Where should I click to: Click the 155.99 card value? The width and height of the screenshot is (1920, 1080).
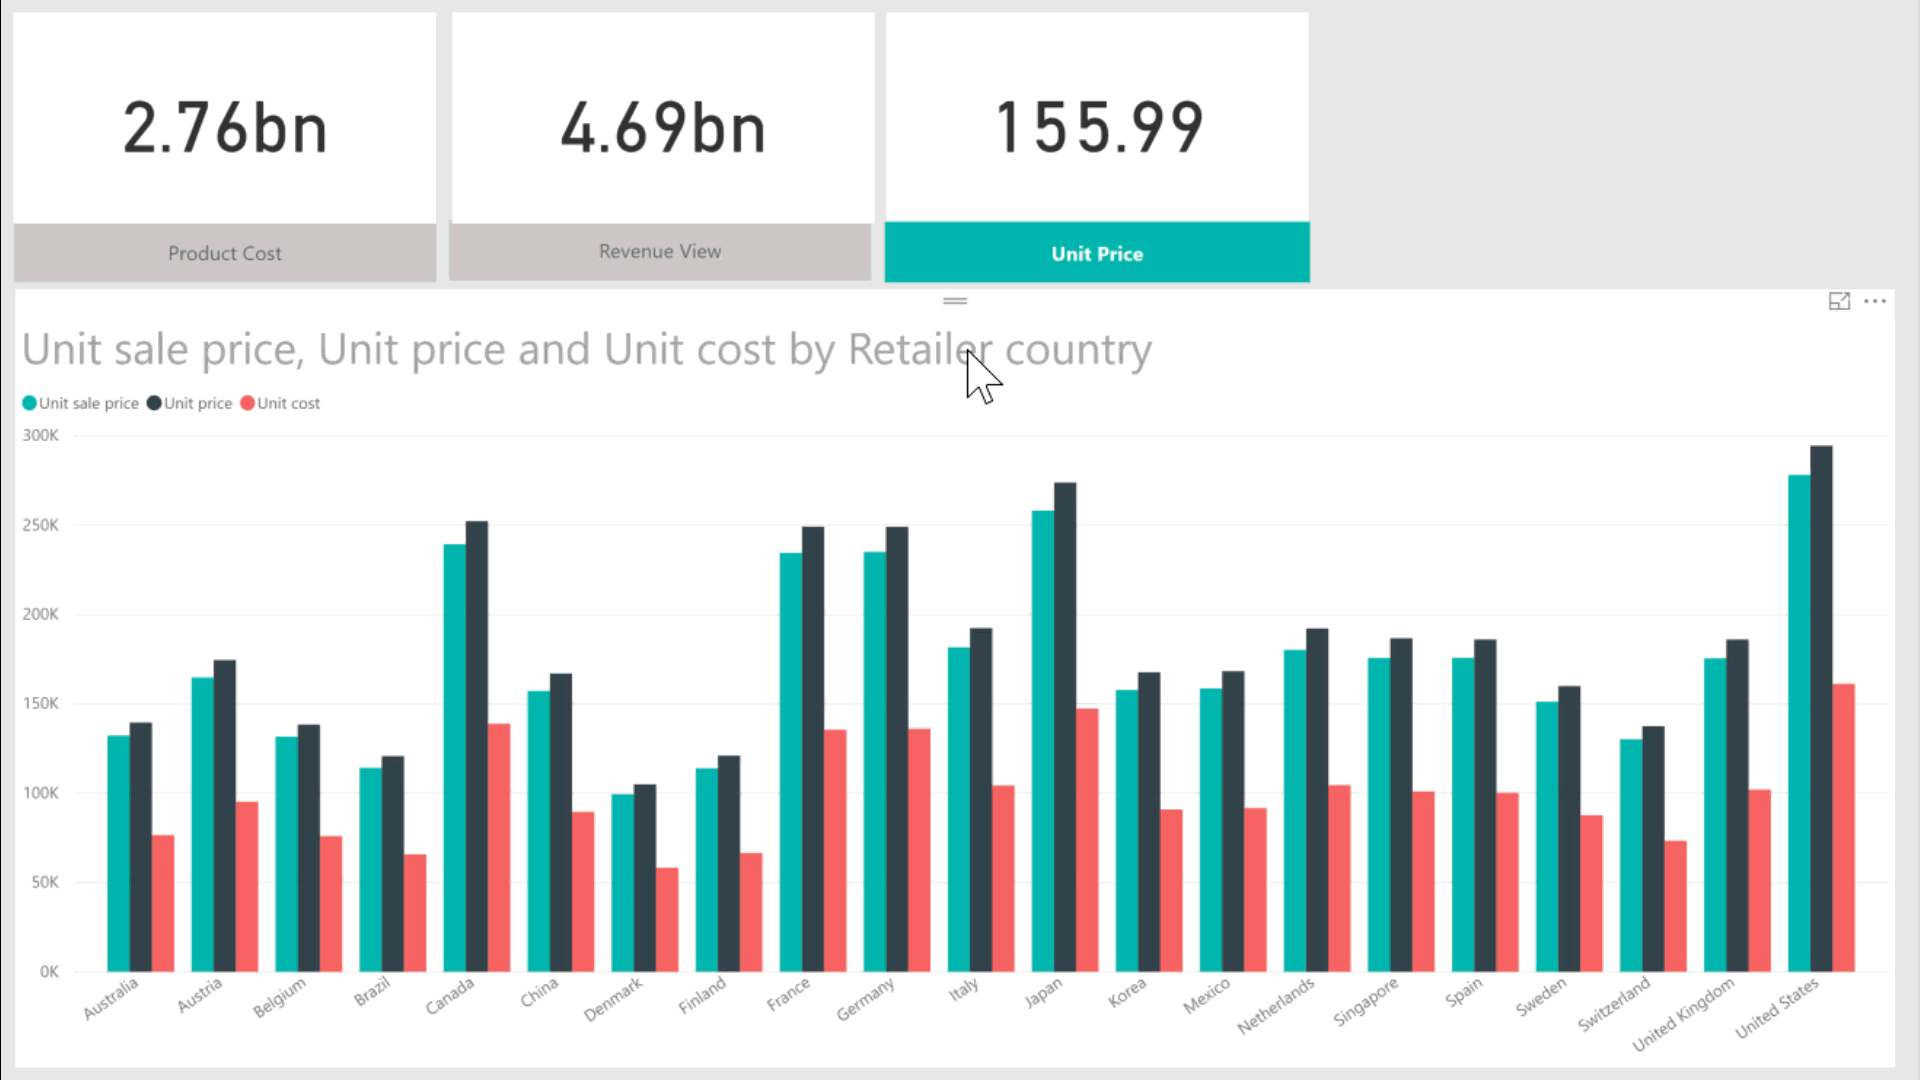(x=1098, y=127)
